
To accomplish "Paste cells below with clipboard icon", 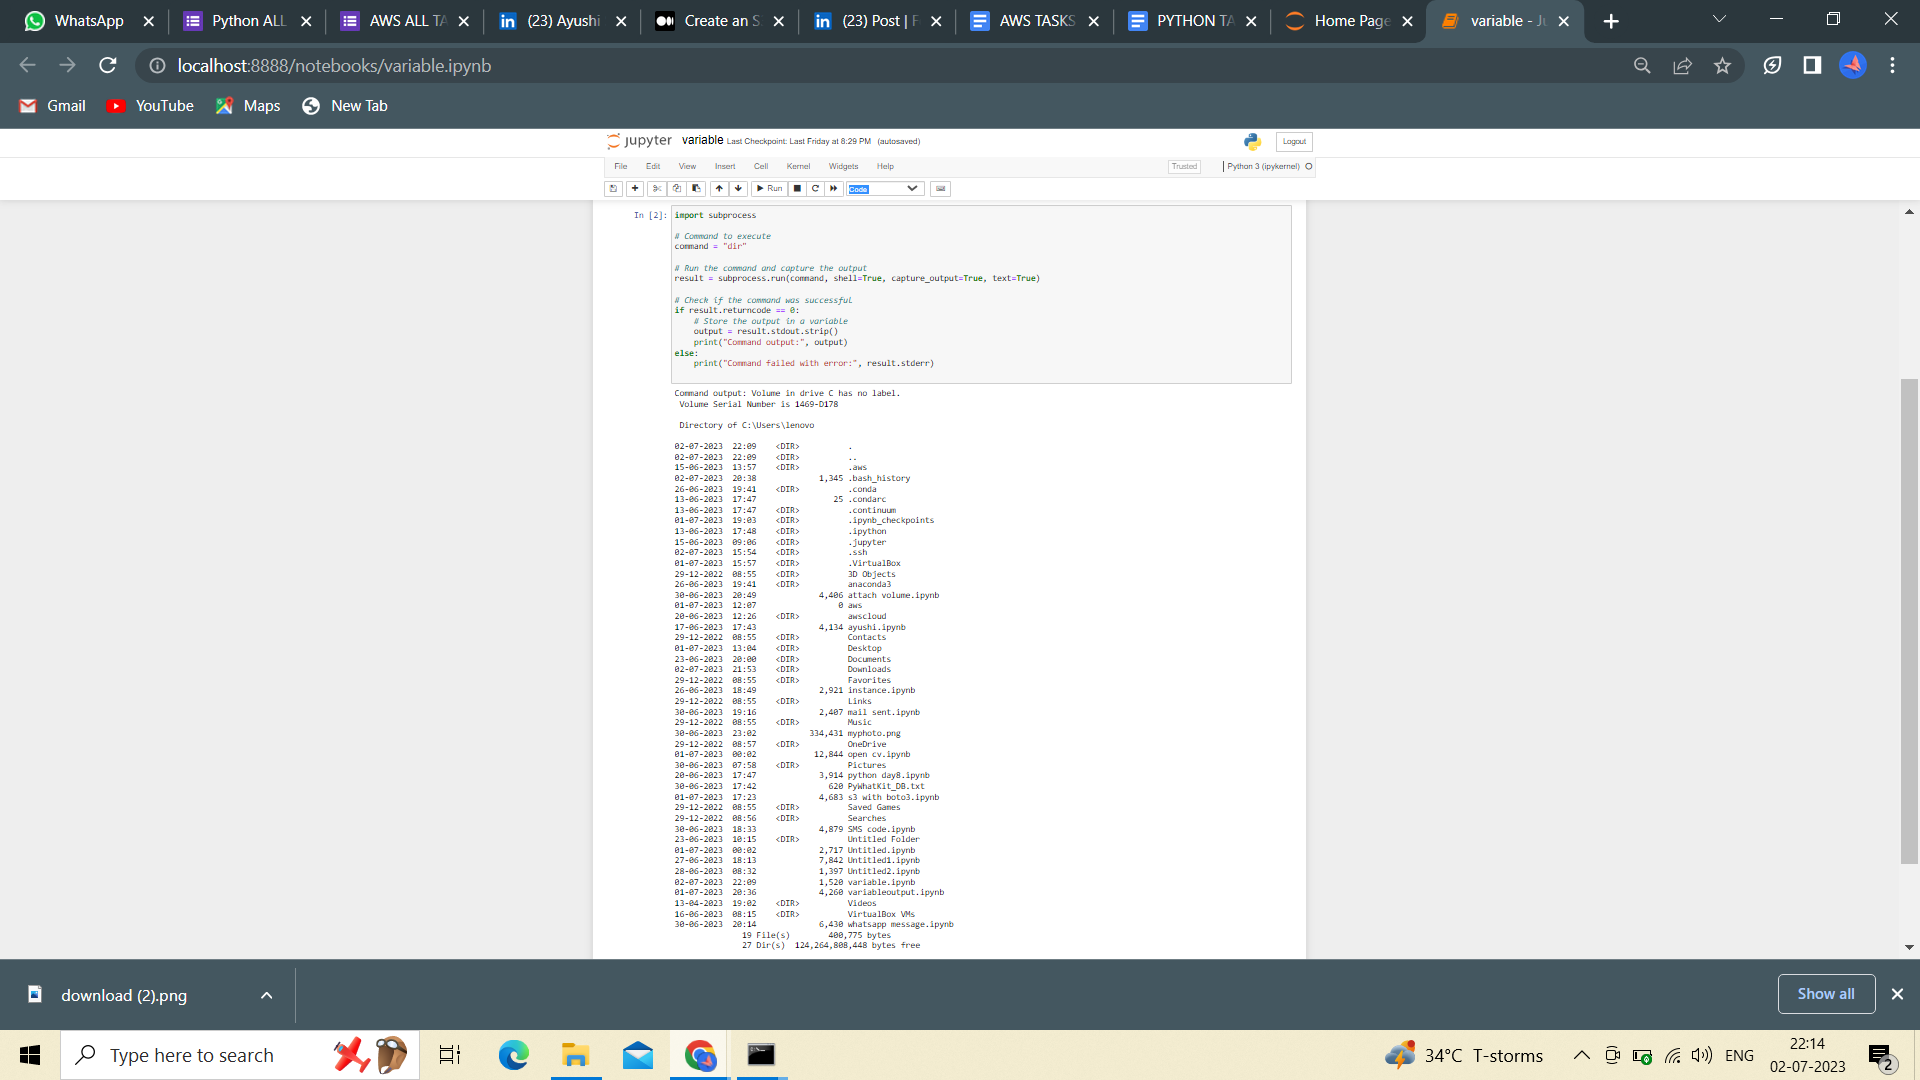I will pos(697,188).
